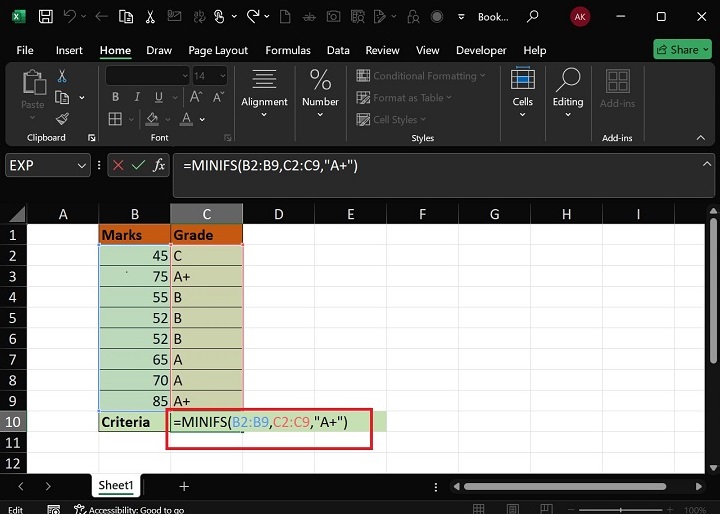720x514 pixels.
Task: Select row 11 header
Action: [13, 442]
